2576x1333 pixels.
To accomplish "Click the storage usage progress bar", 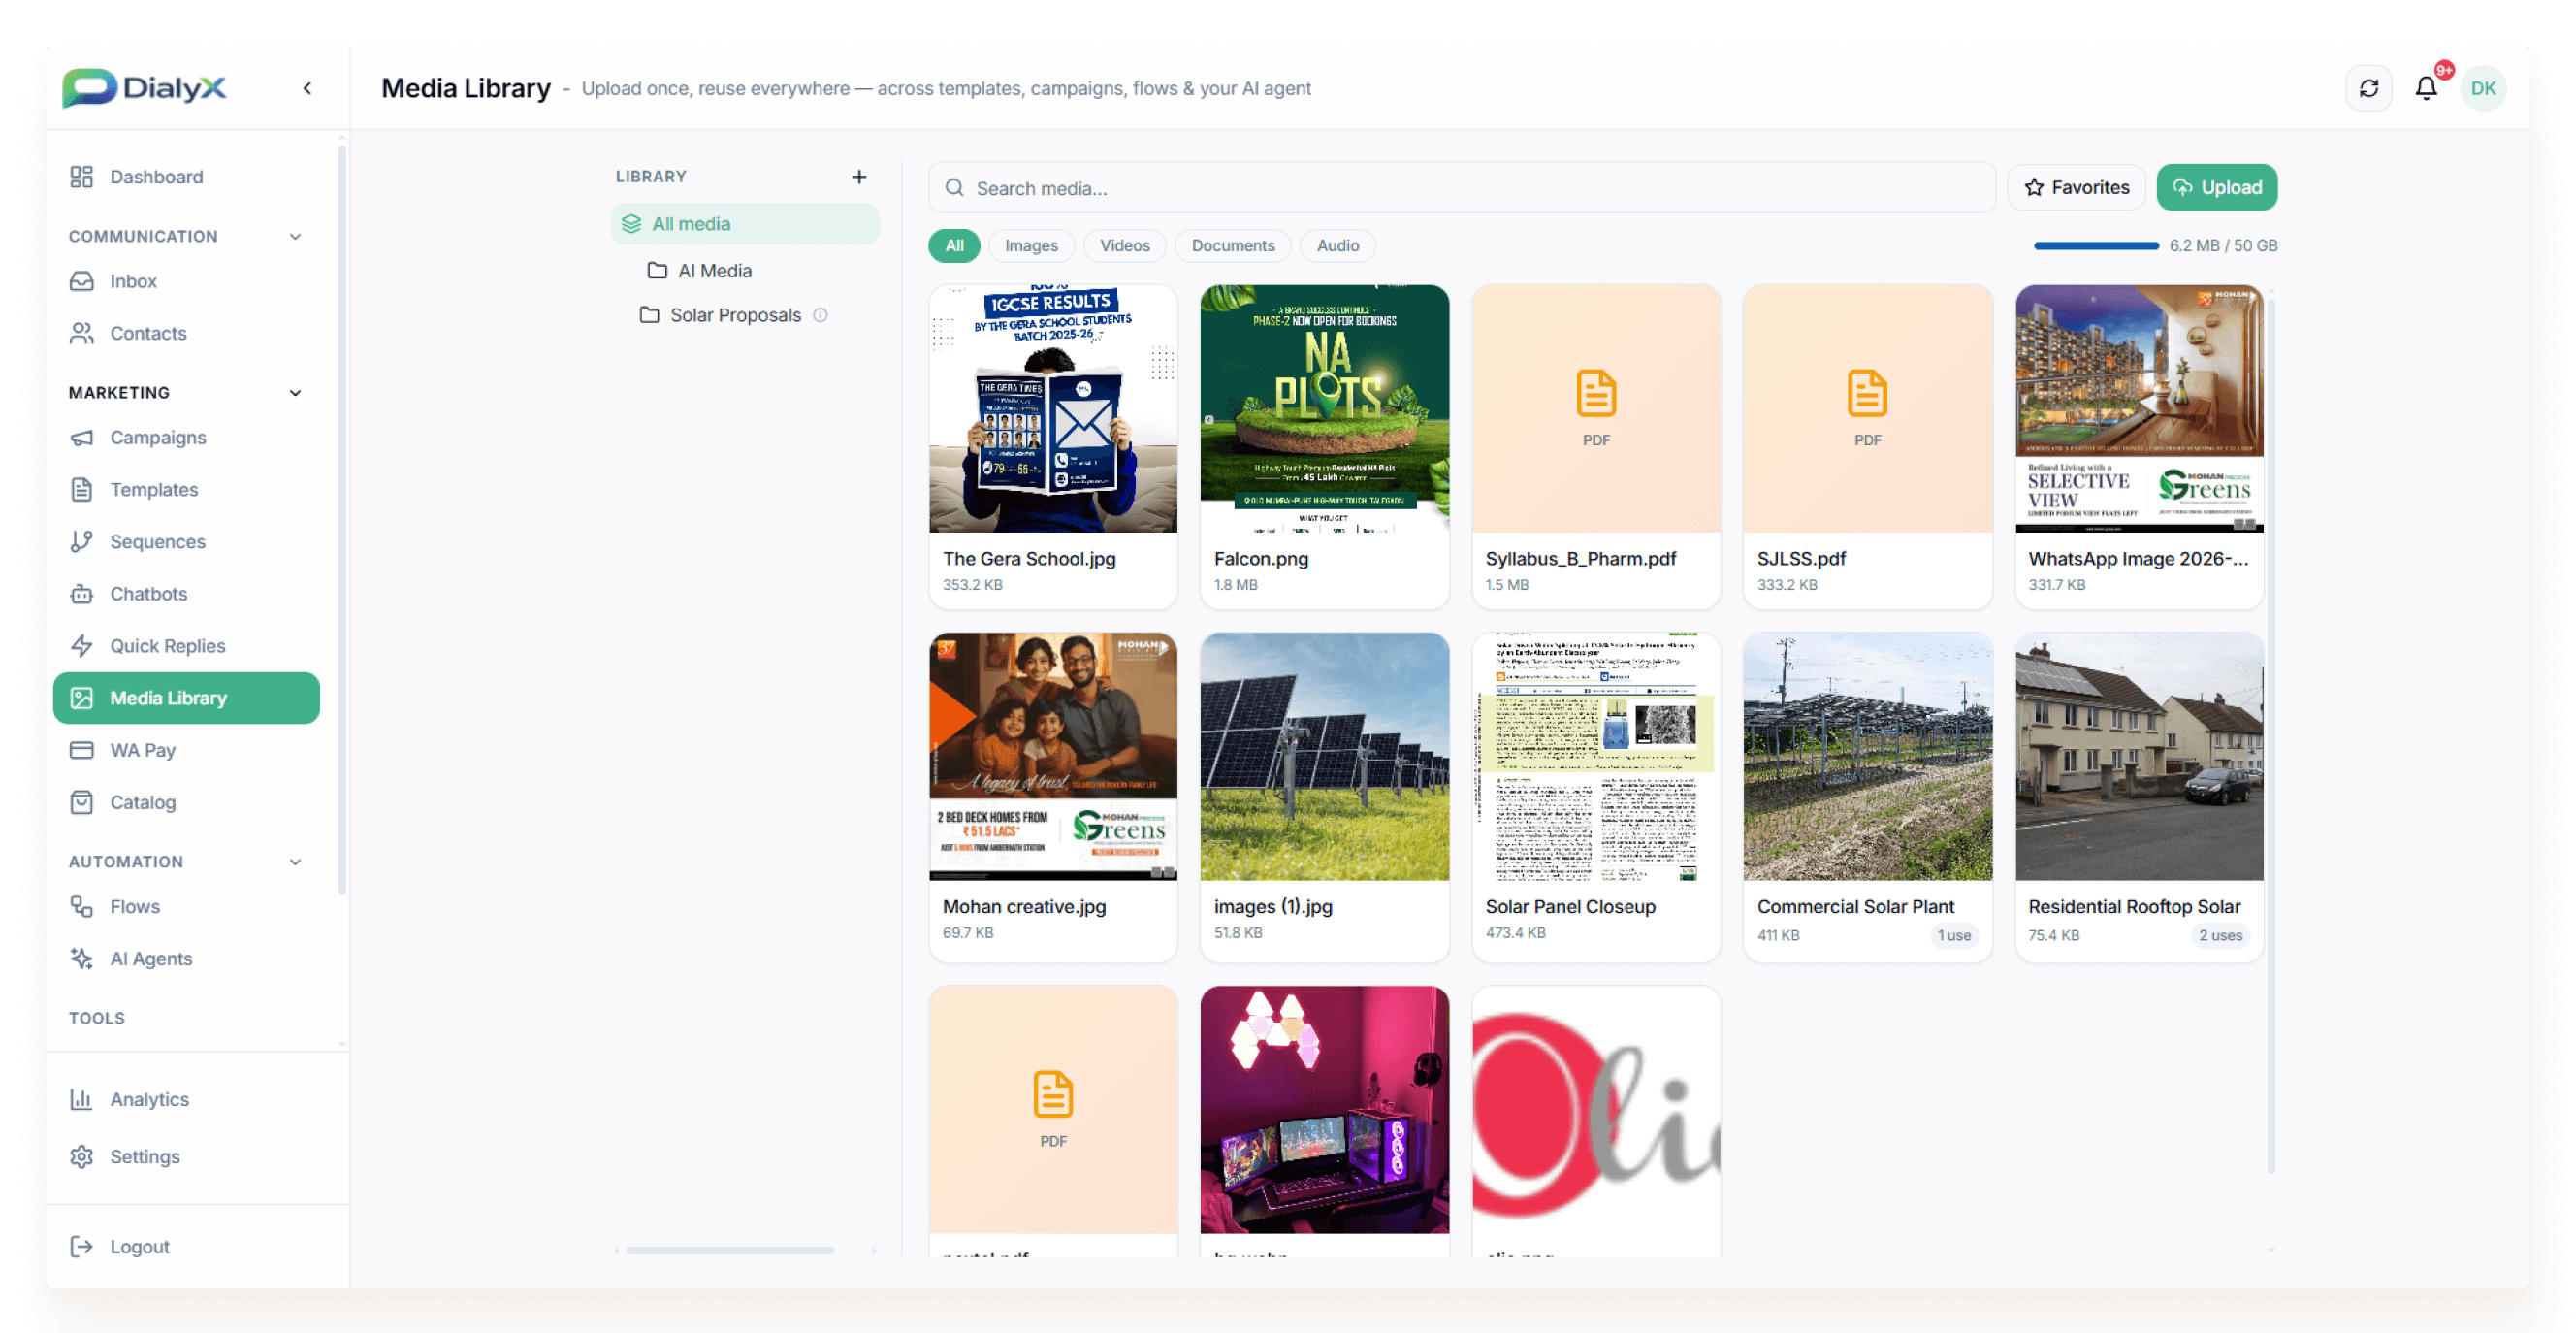I will (x=2096, y=245).
